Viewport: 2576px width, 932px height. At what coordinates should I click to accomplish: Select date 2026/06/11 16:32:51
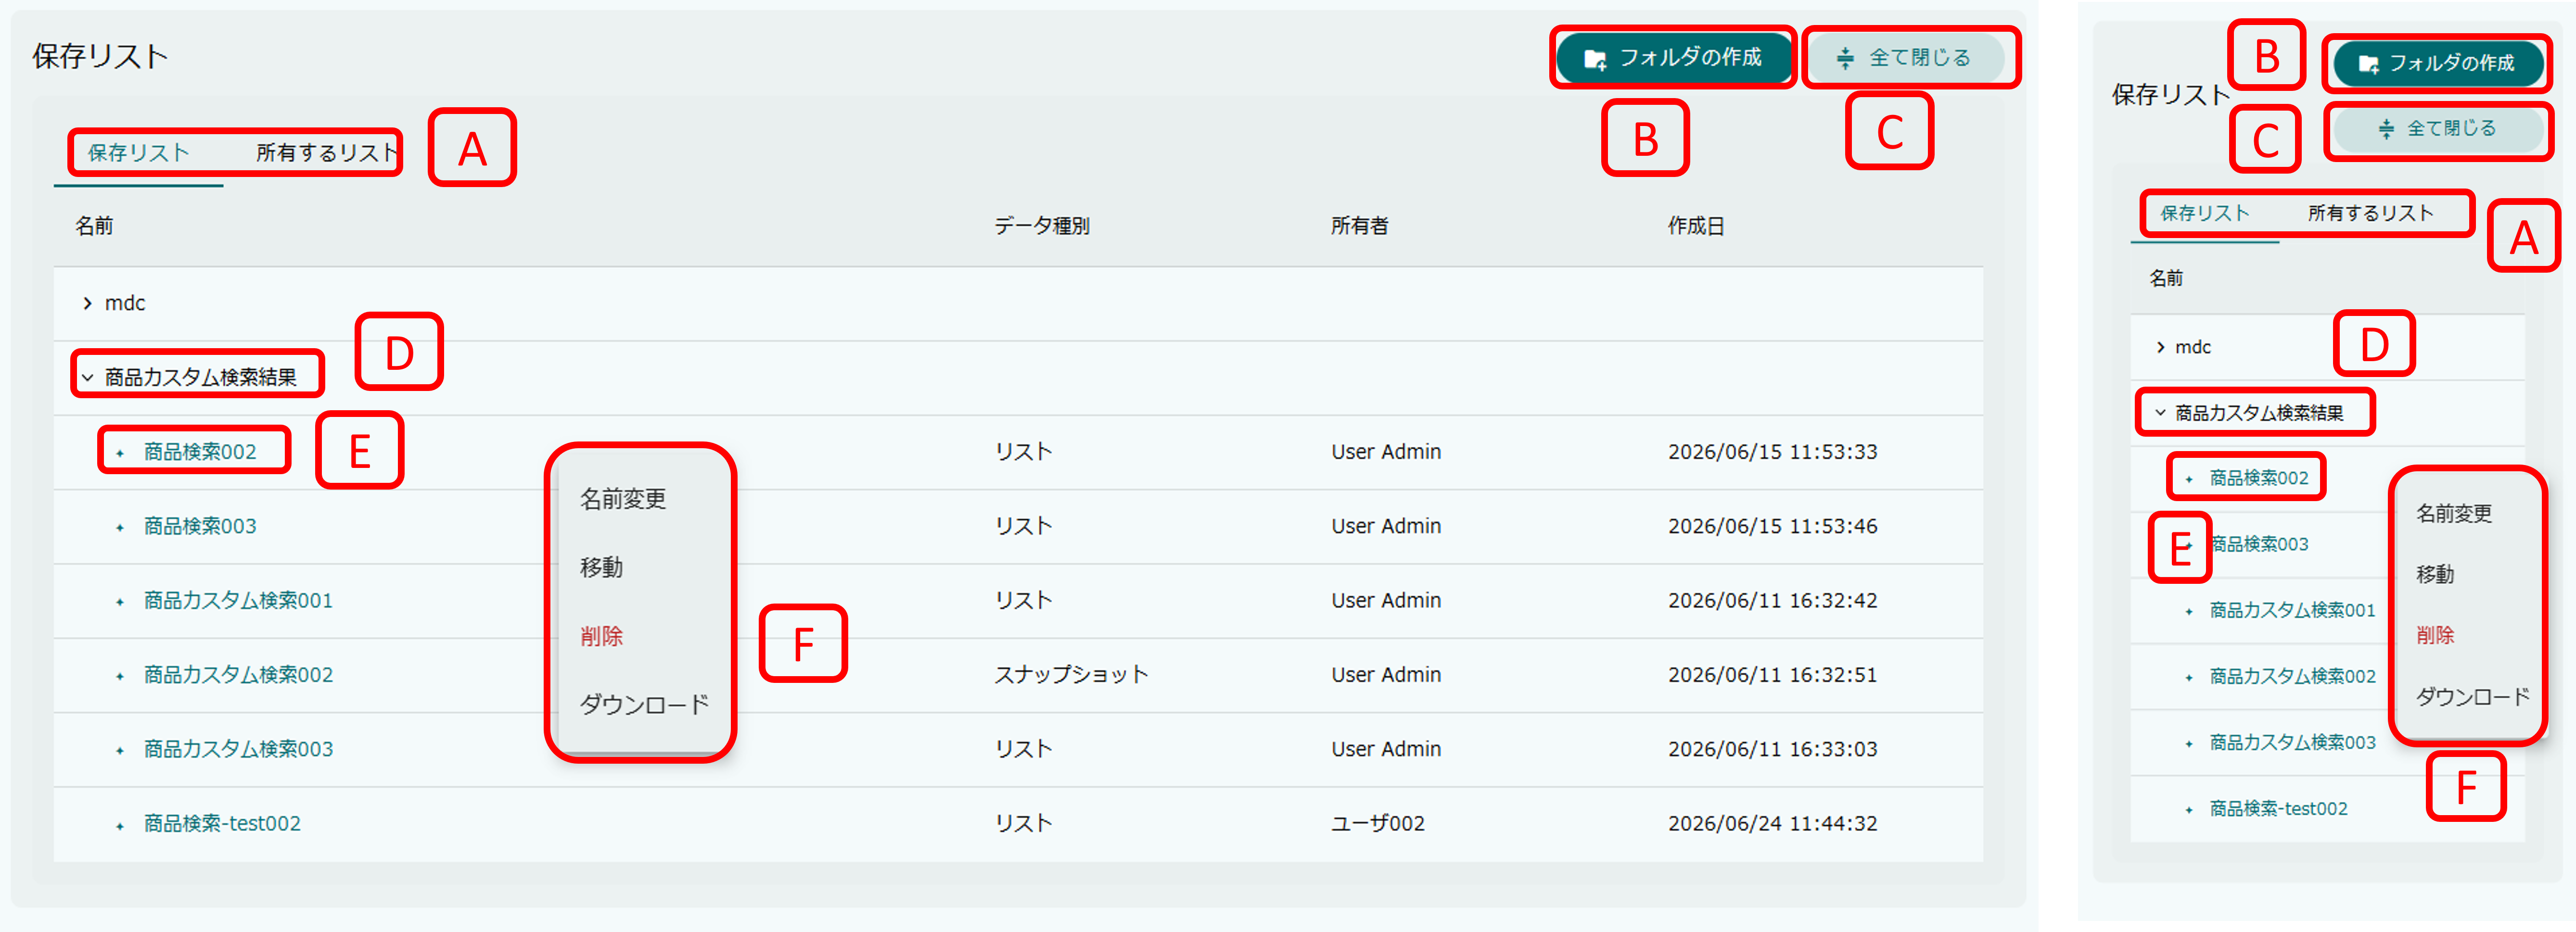pyautogui.click(x=1773, y=675)
